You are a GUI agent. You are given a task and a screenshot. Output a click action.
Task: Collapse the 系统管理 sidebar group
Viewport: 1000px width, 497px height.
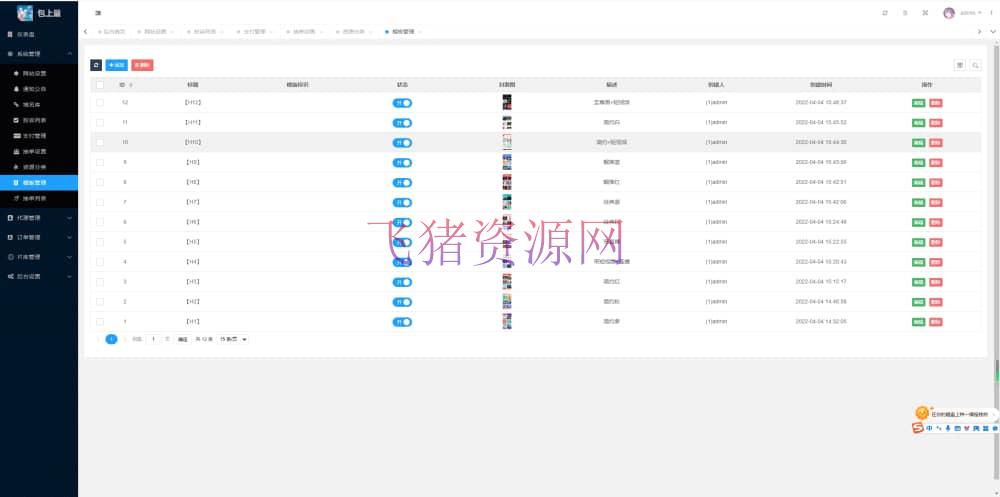coord(39,54)
